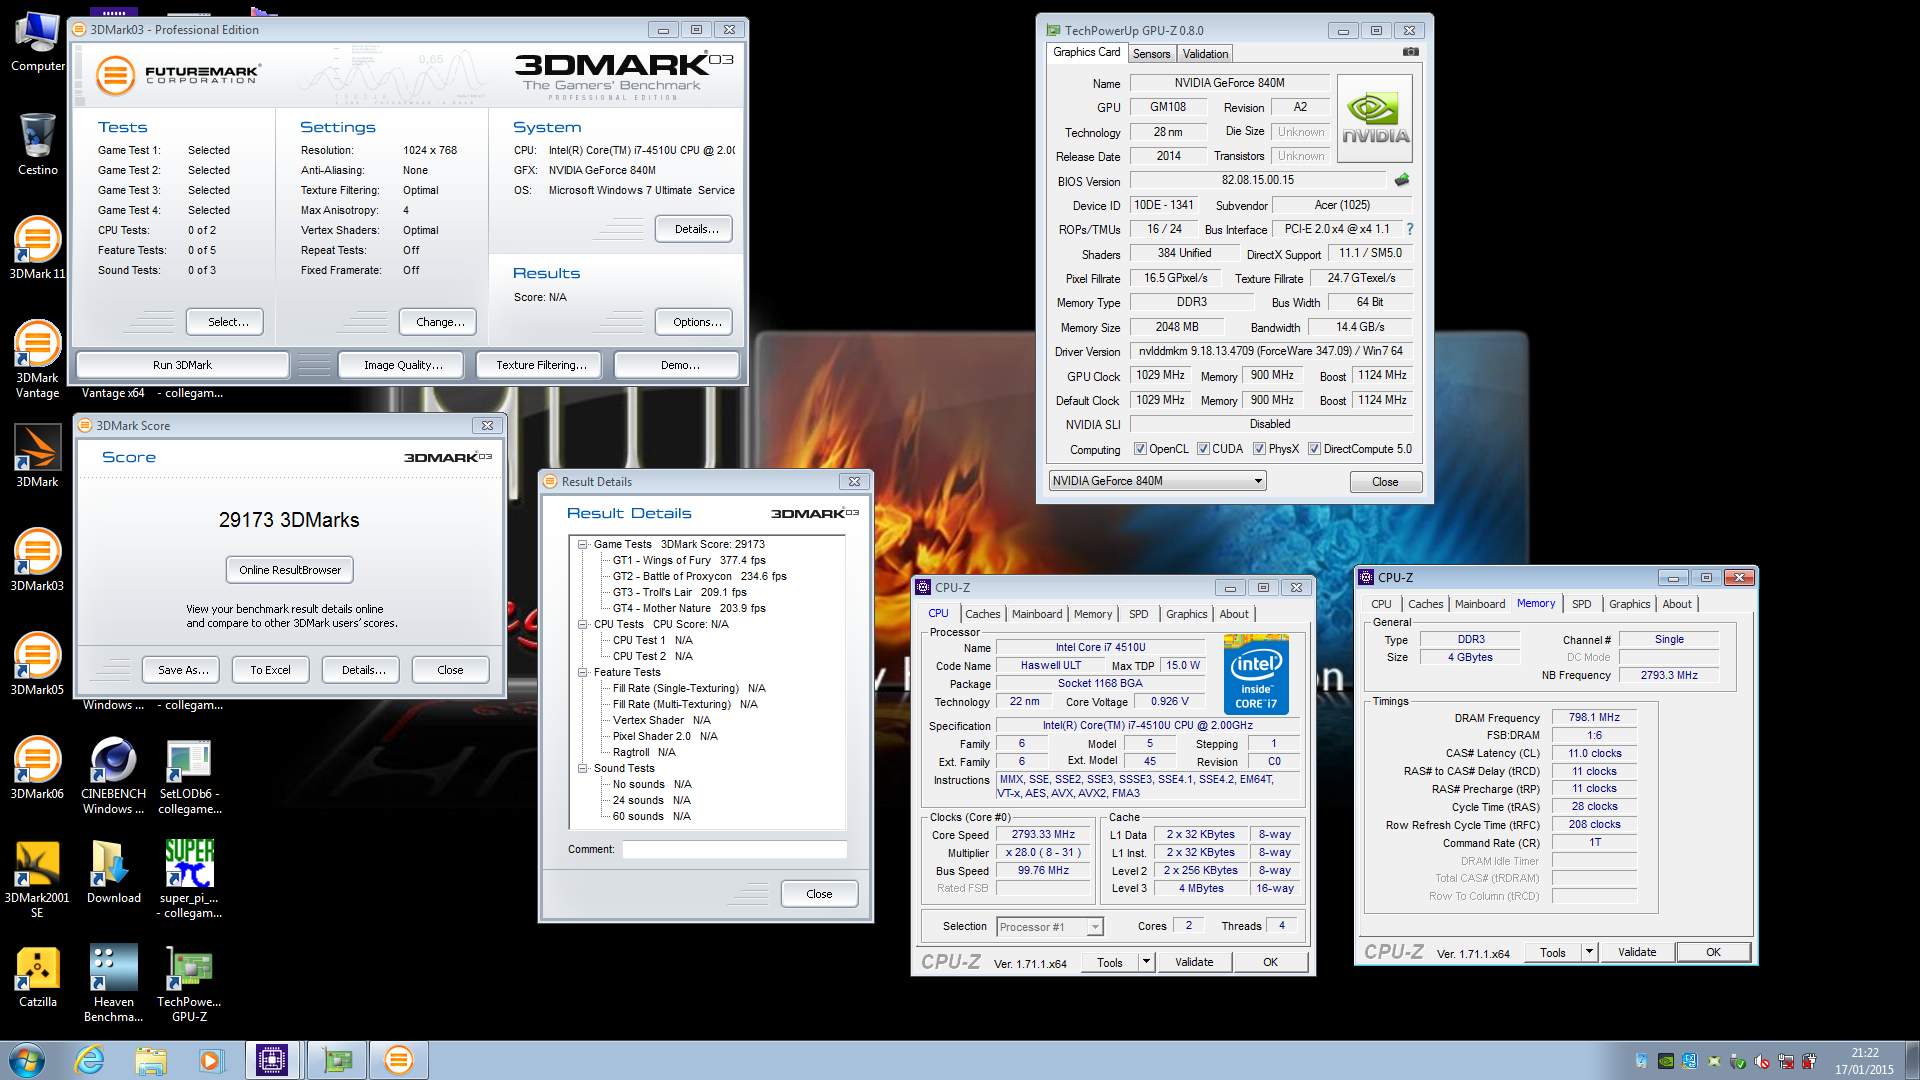This screenshot has height=1080, width=1920.
Task: Collapse the Feature Tests tree node
Action: (x=583, y=673)
